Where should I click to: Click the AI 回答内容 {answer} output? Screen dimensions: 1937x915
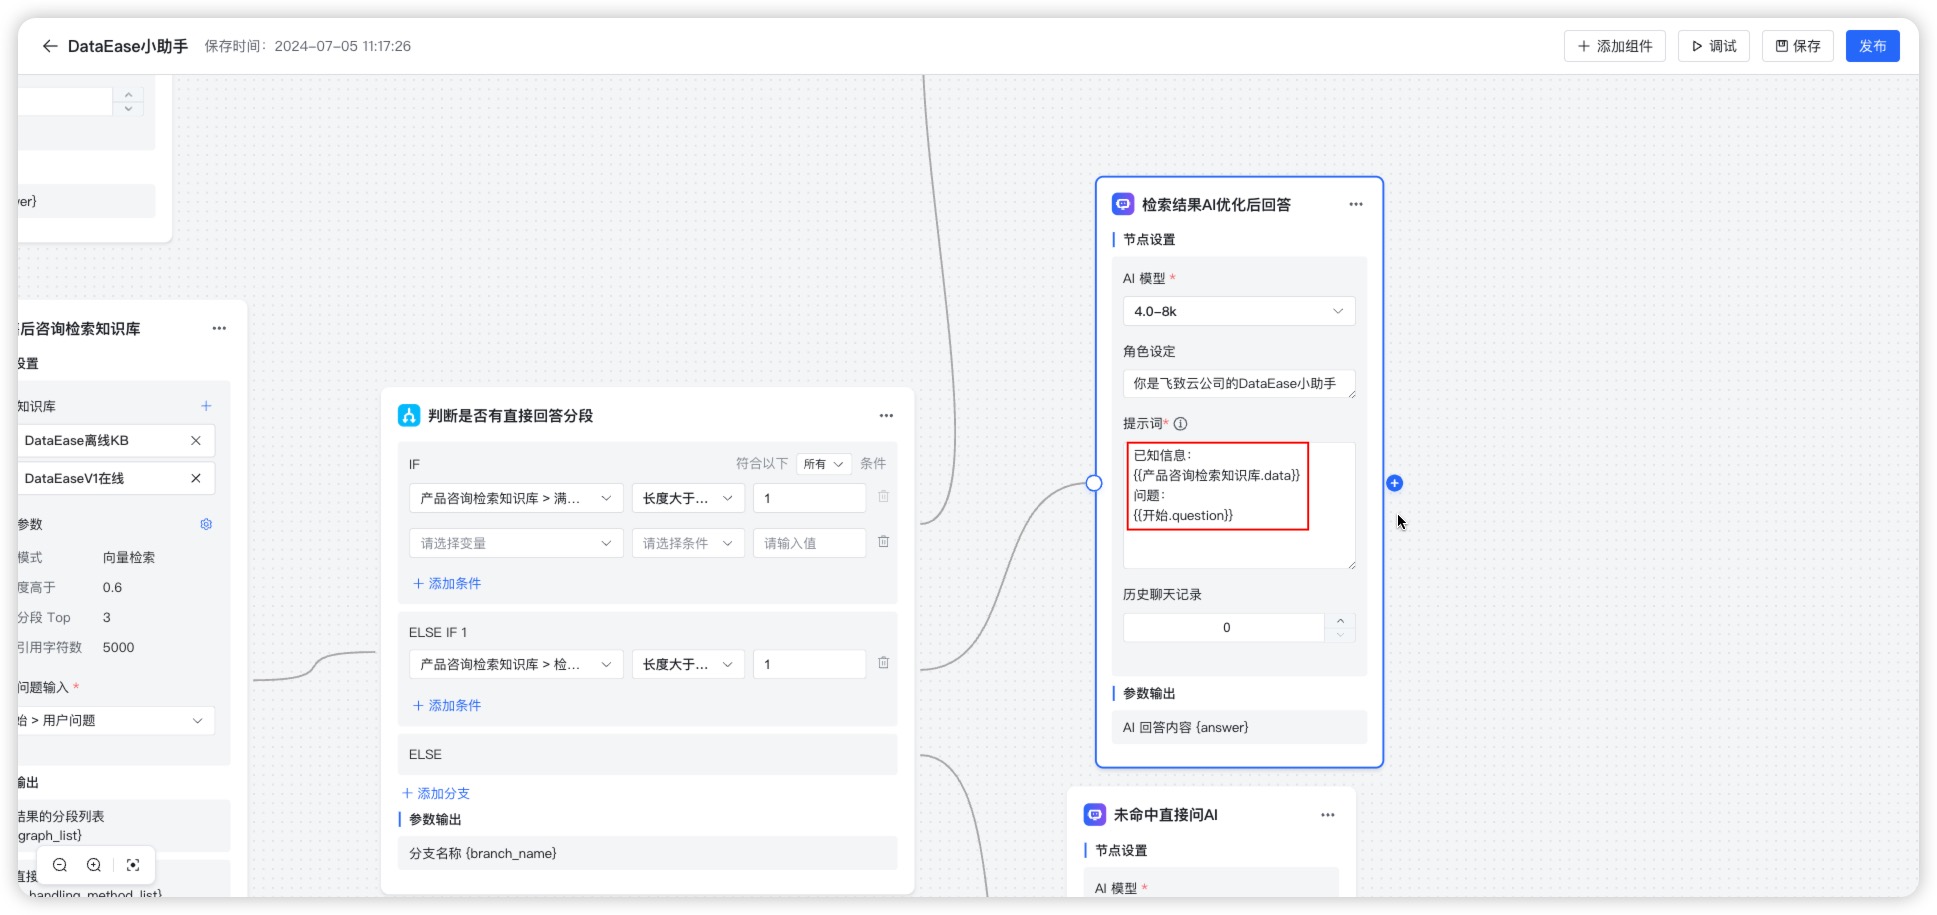click(x=1238, y=727)
